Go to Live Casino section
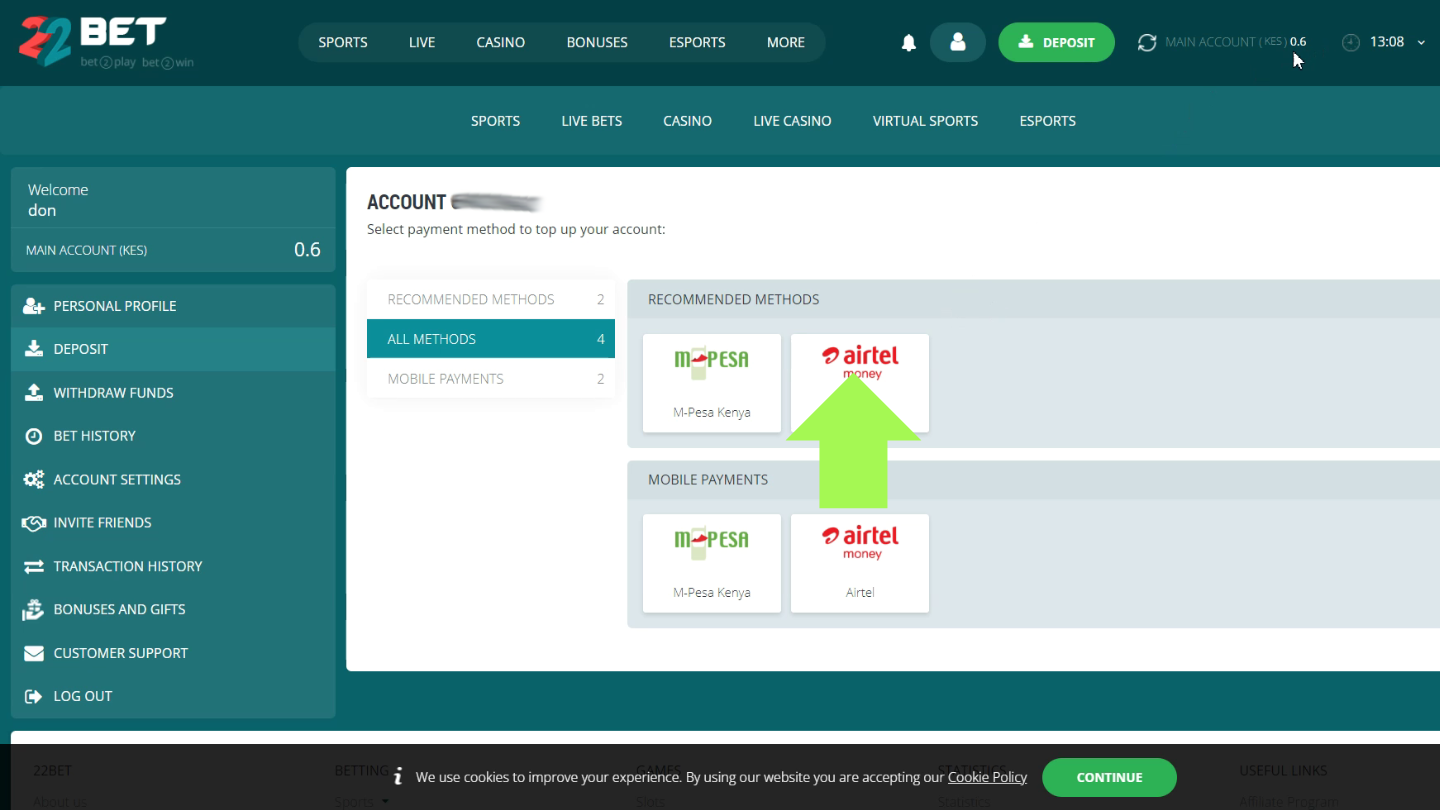This screenshot has width=1440, height=810. point(792,121)
